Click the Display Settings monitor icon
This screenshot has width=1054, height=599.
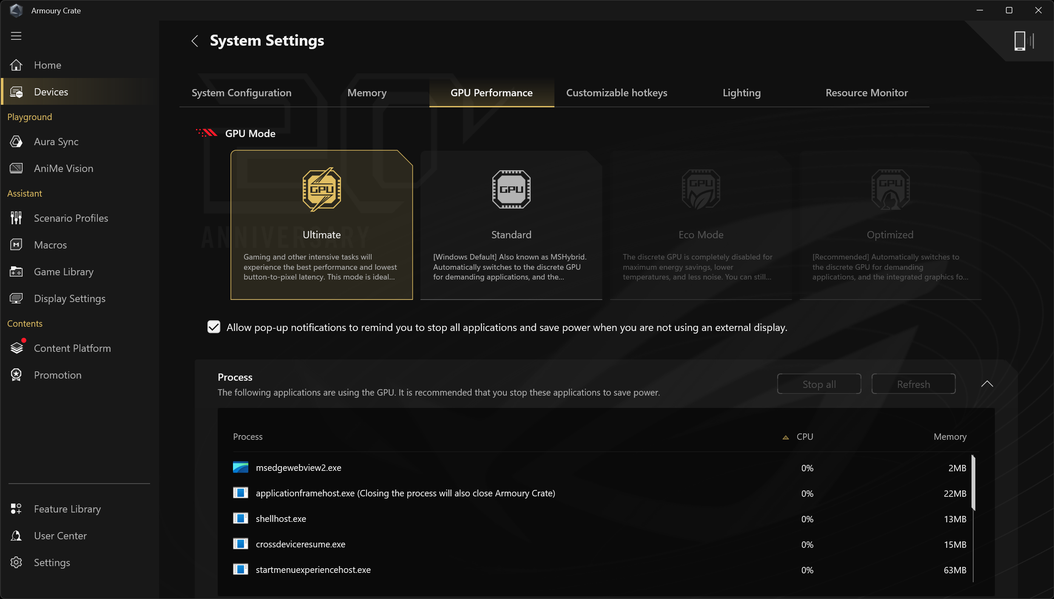tap(16, 299)
